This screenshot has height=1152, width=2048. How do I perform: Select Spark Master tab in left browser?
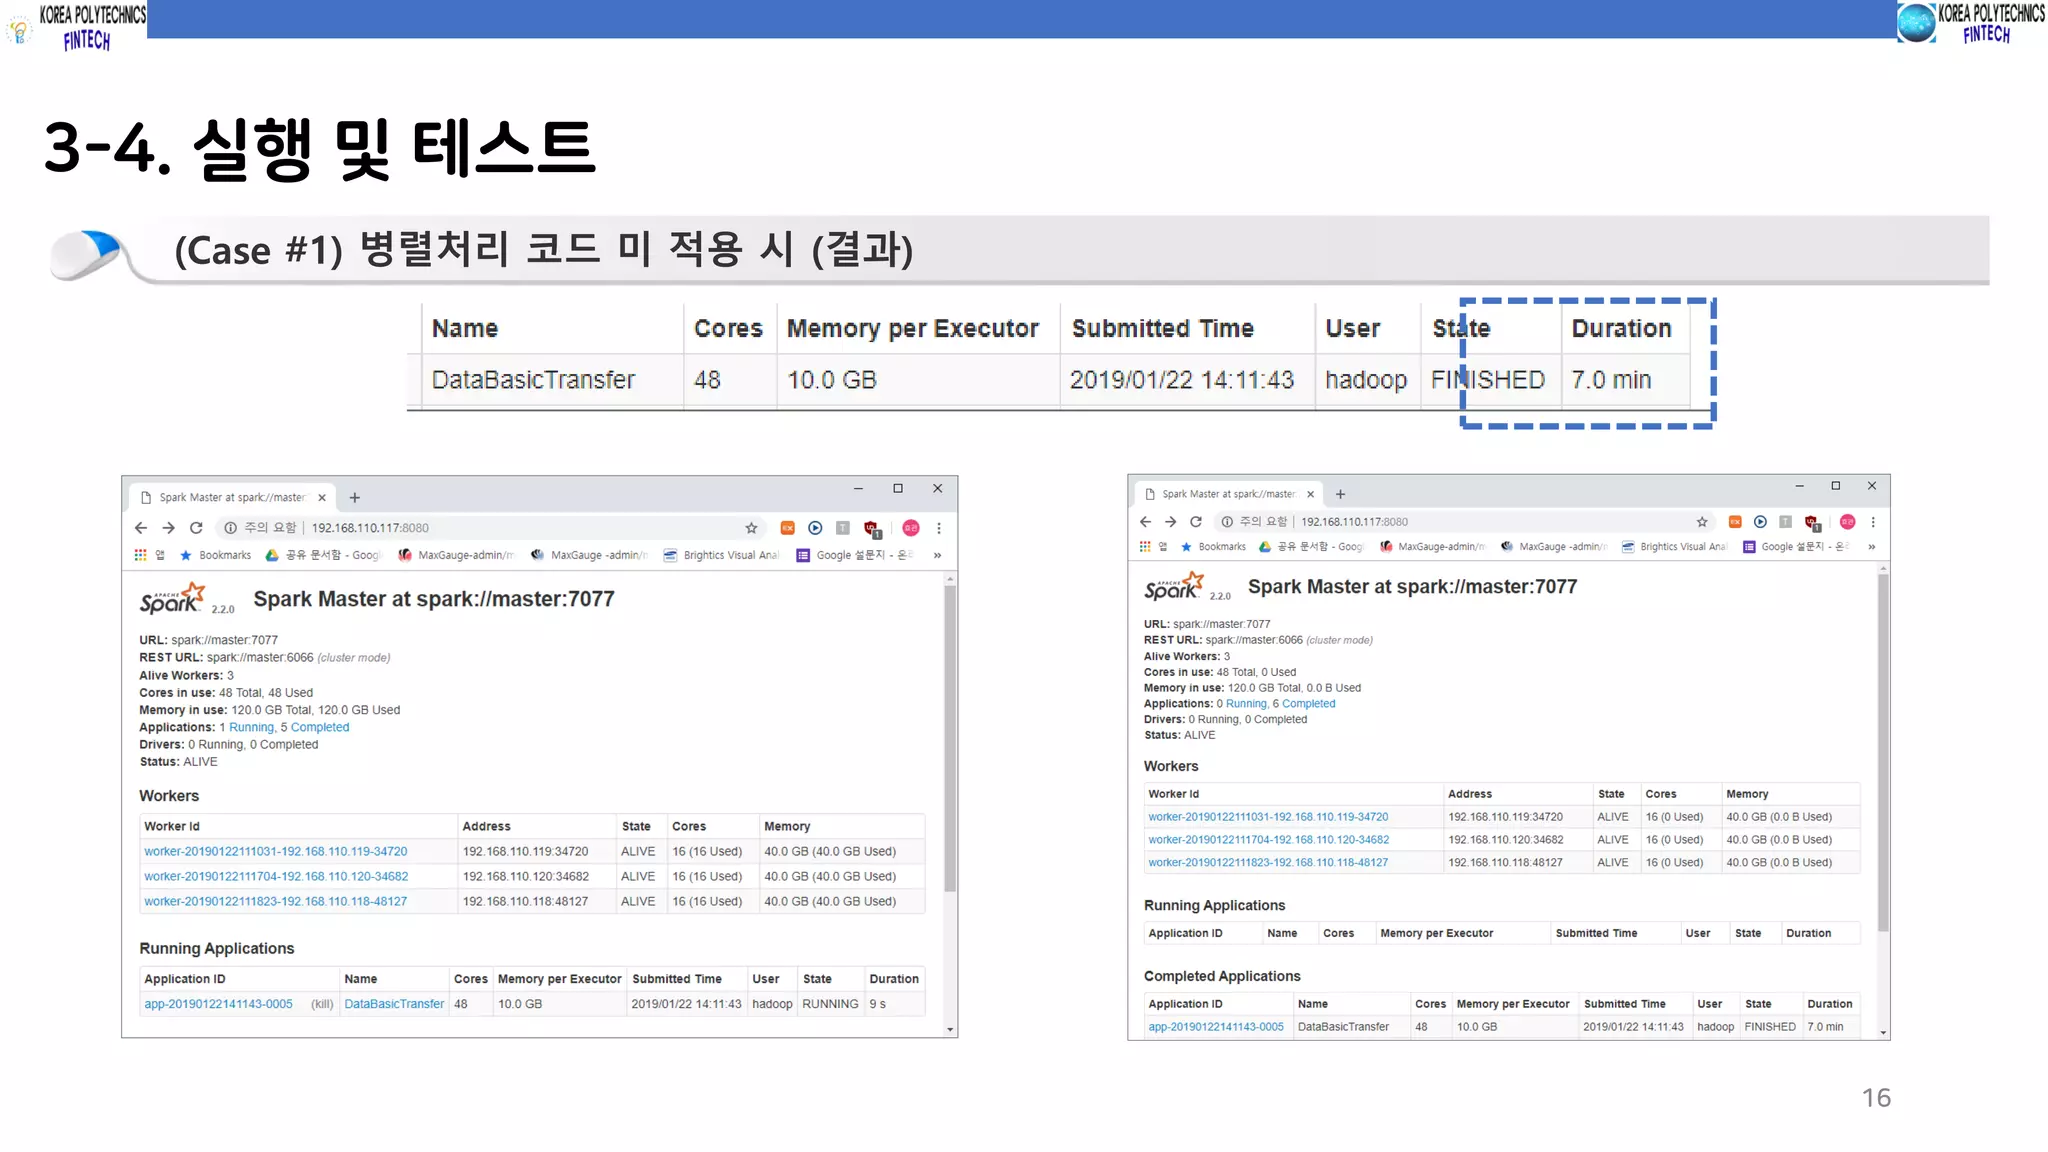[x=231, y=497]
